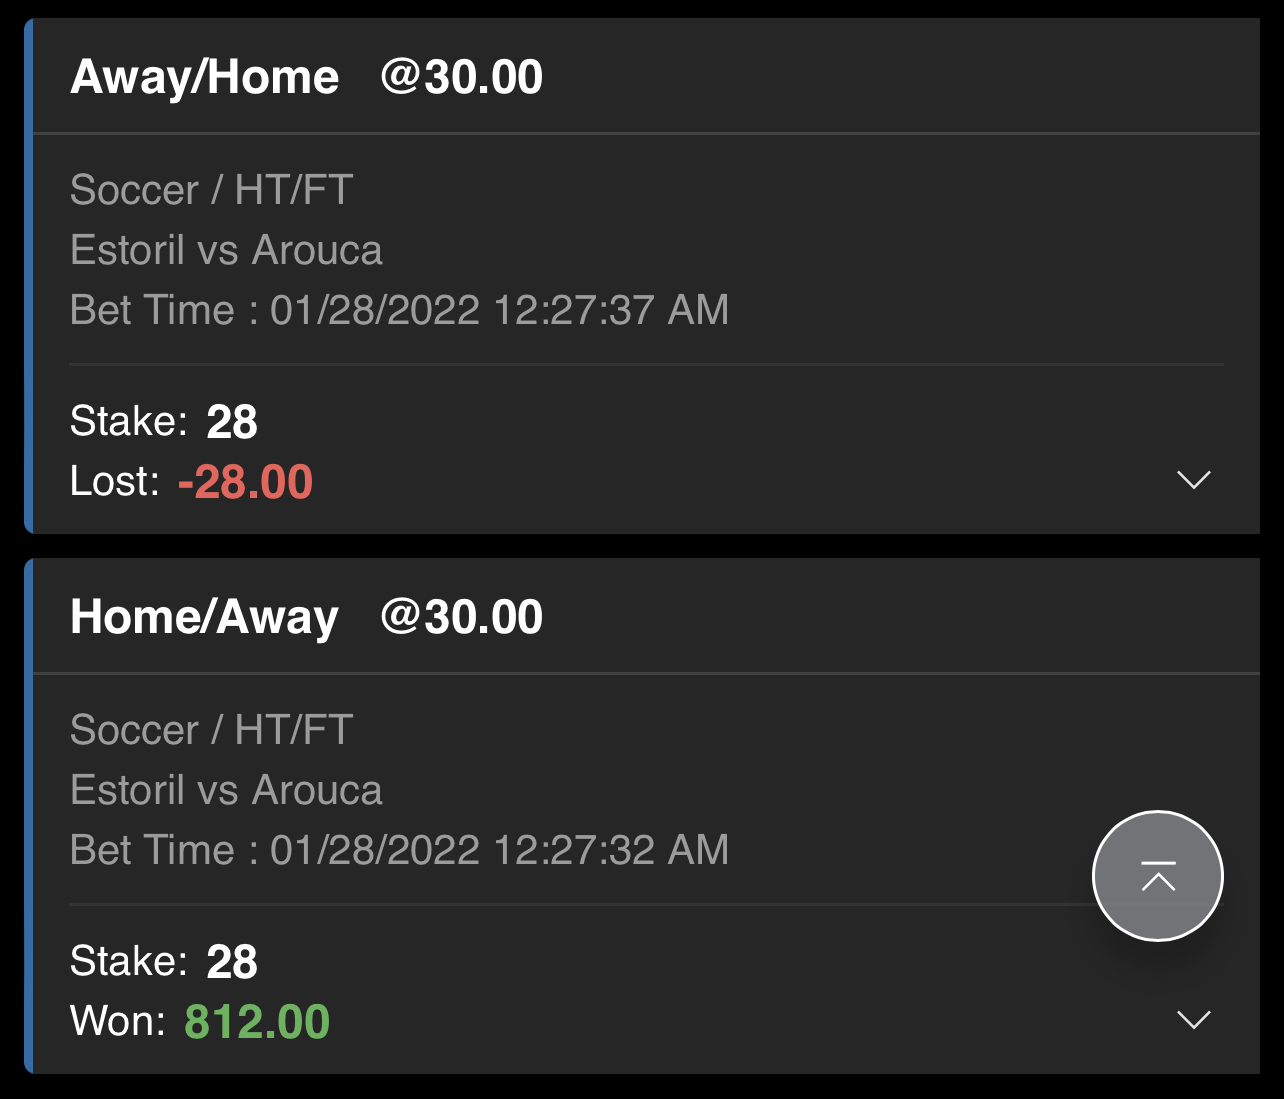Image resolution: width=1284 pixels, height=1099 pixels.
Task: Click the bet time ending 12:27:37 AM
Action: click(399, 310)
